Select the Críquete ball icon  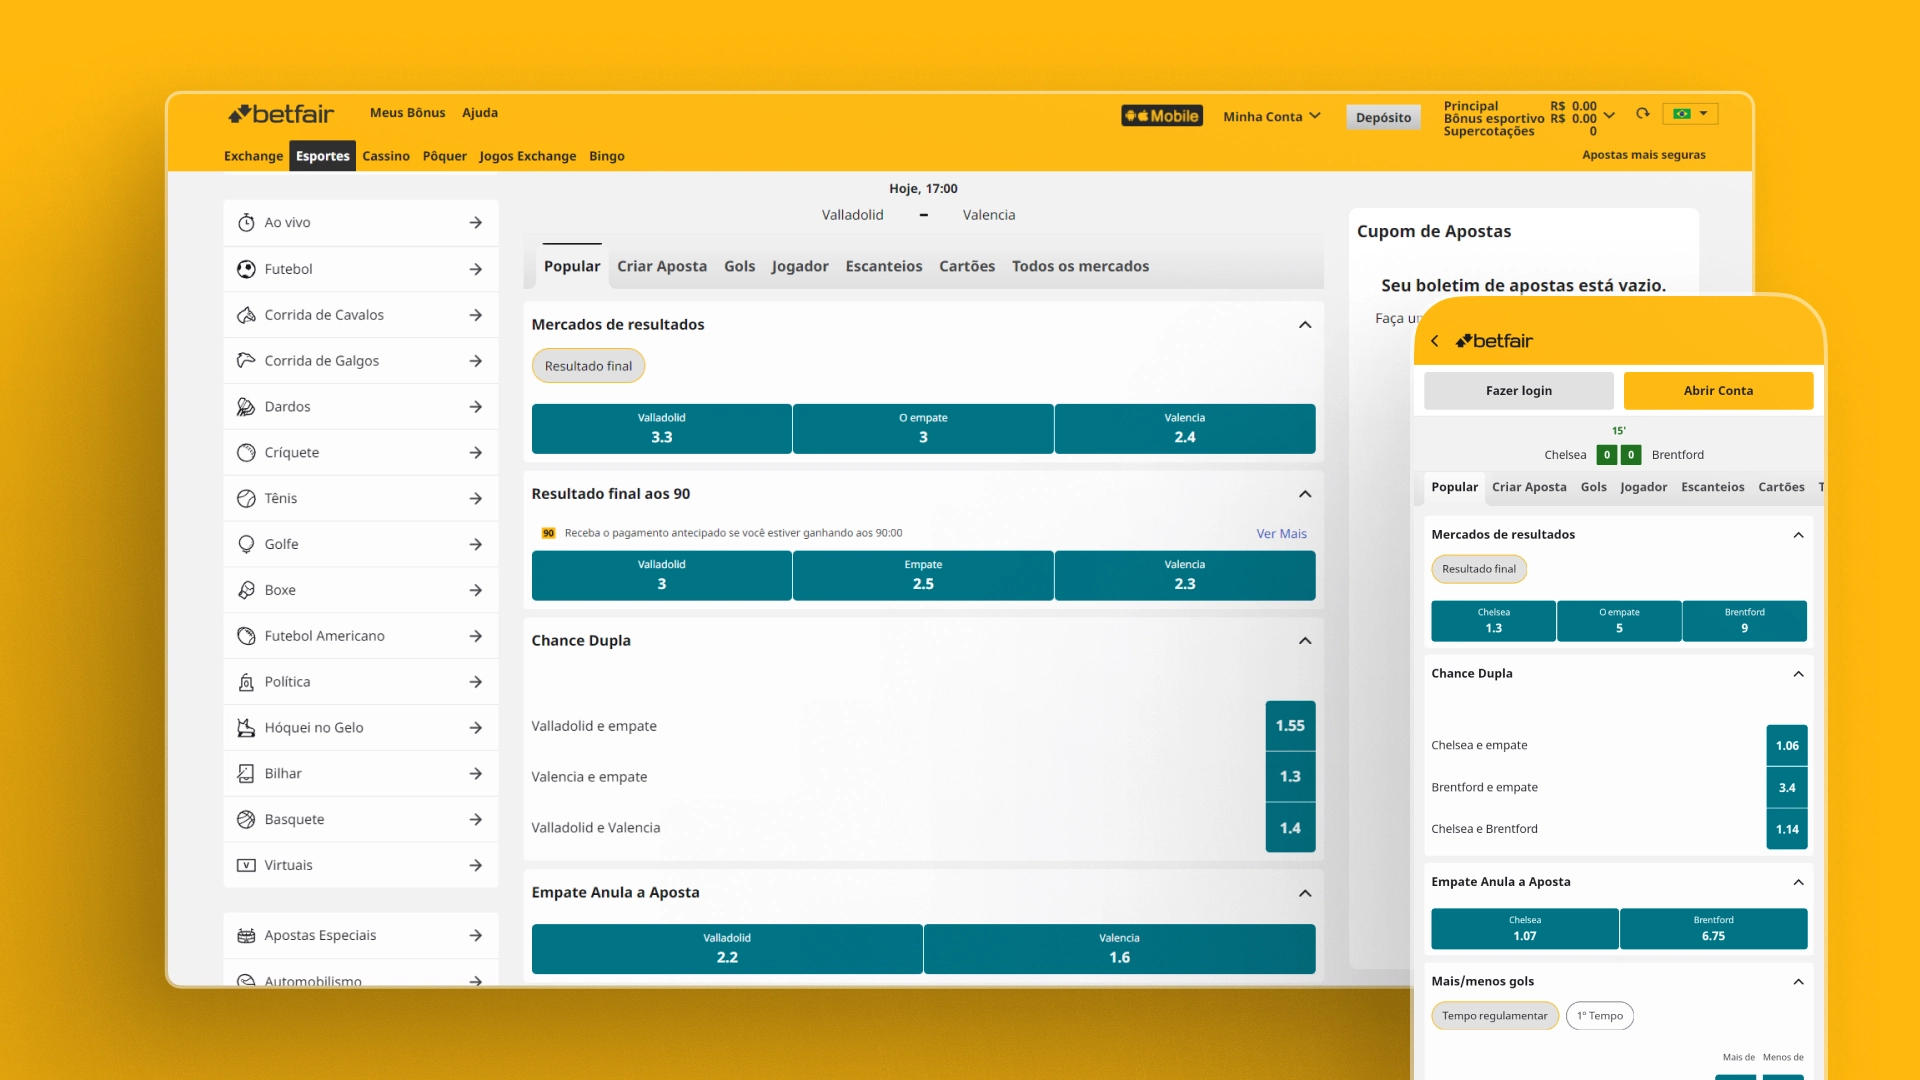(246, 453)
